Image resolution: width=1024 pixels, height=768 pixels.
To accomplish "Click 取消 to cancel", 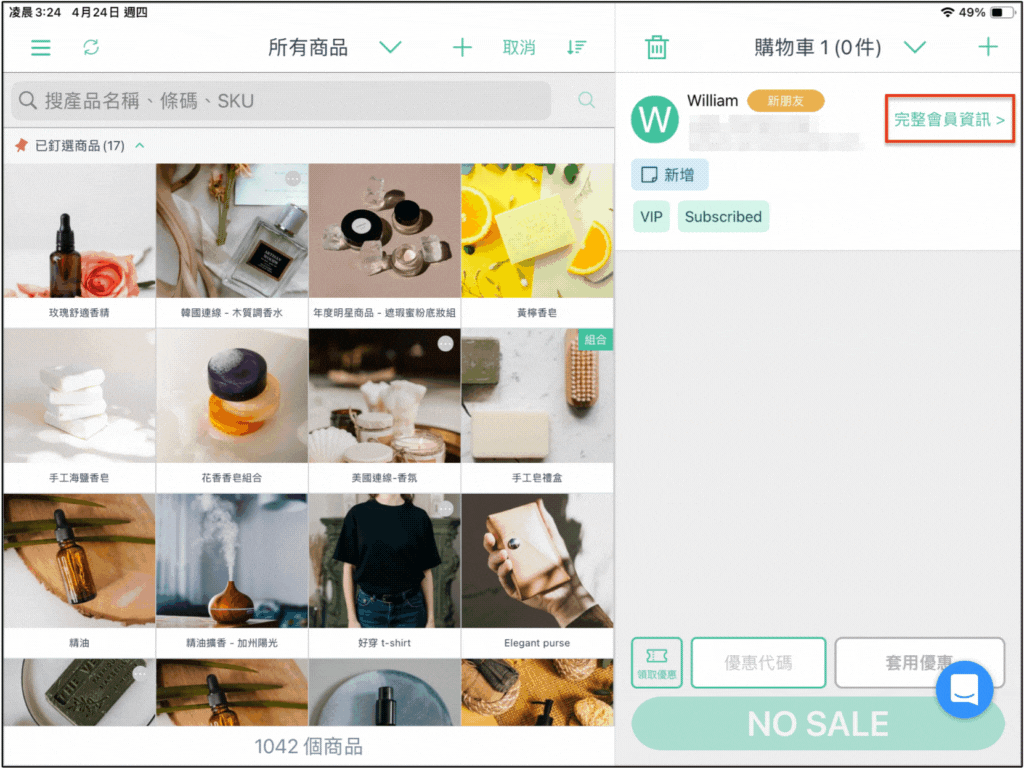I will 519,48.
